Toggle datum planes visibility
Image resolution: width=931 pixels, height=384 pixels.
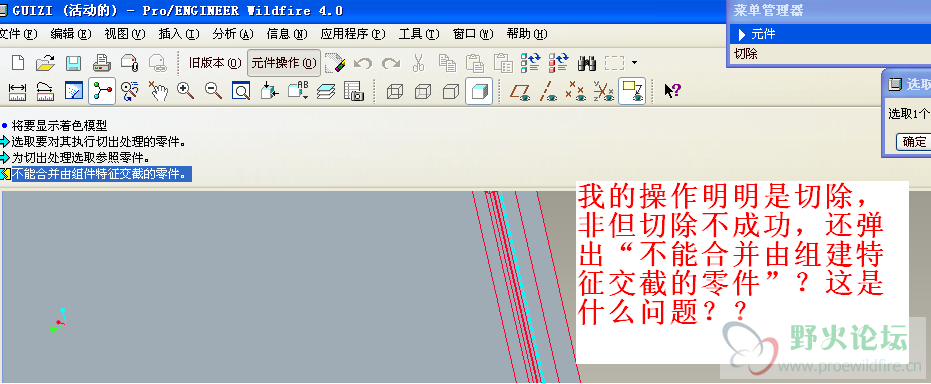520,91
